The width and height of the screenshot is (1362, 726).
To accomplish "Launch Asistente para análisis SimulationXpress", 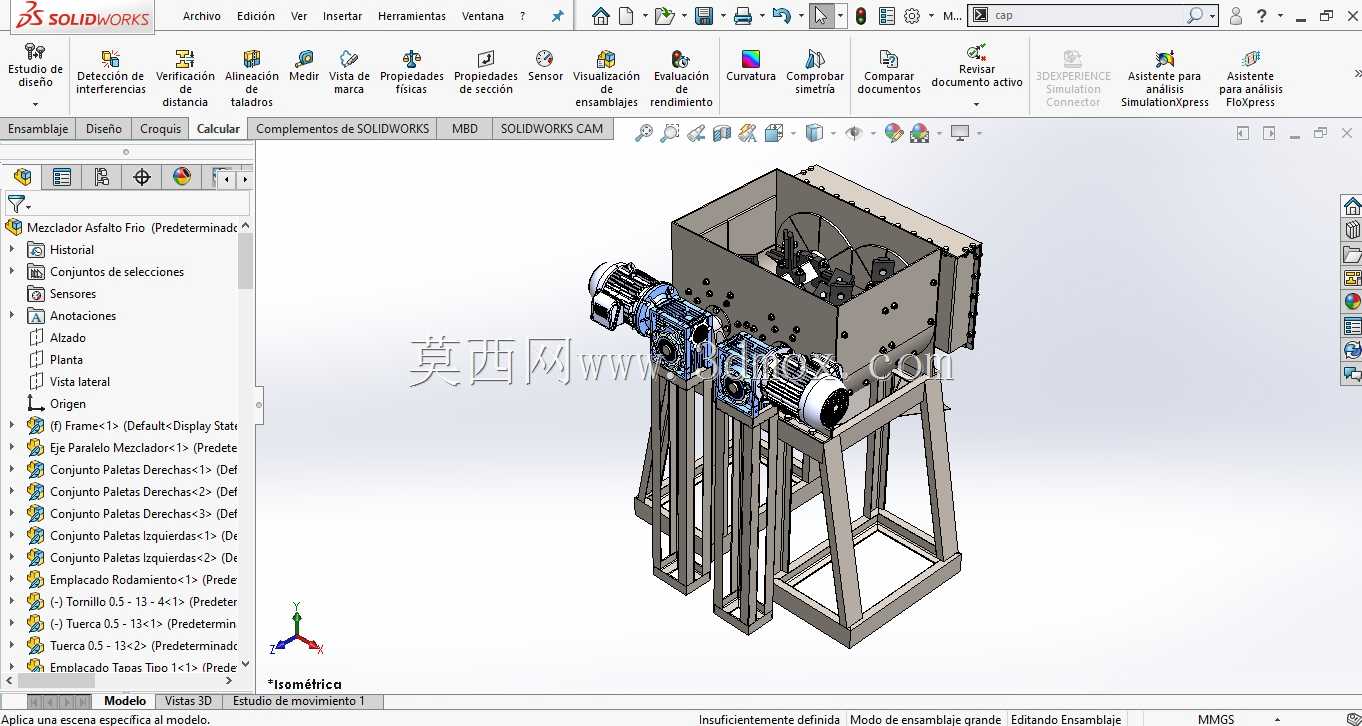I will pos(1165,78).
